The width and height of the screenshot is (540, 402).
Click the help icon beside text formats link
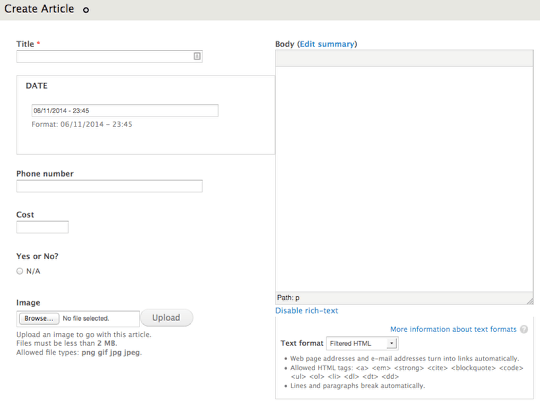point(524,329)
